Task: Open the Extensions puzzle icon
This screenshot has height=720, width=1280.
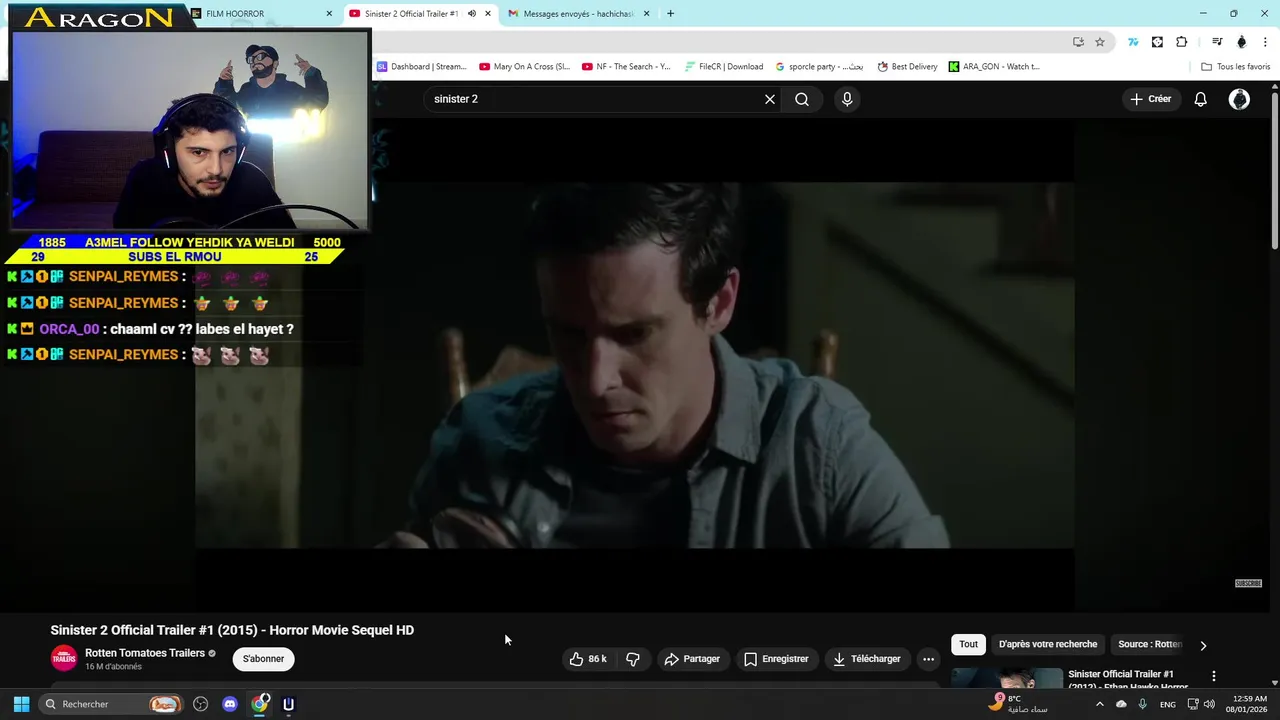Action: 1182,42
